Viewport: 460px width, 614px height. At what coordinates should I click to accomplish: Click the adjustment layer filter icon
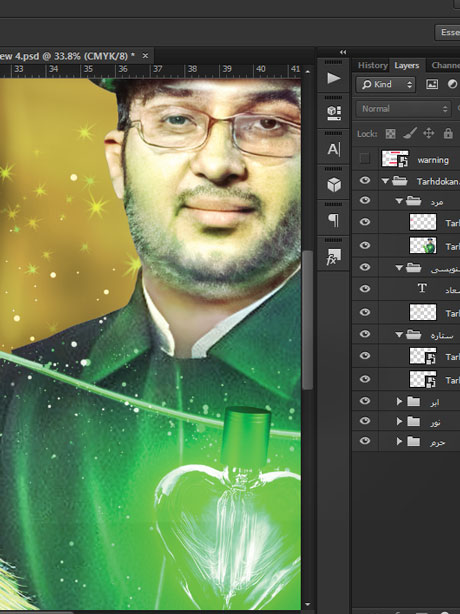pos(453,84)
